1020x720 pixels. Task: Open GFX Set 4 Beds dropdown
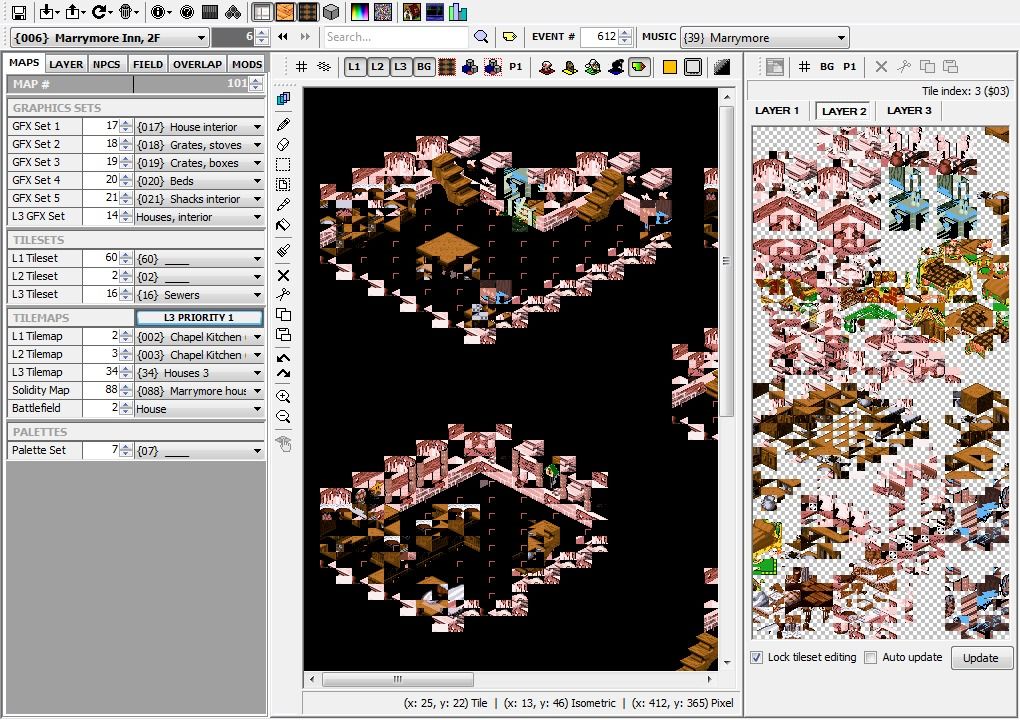tap(257, 181)
